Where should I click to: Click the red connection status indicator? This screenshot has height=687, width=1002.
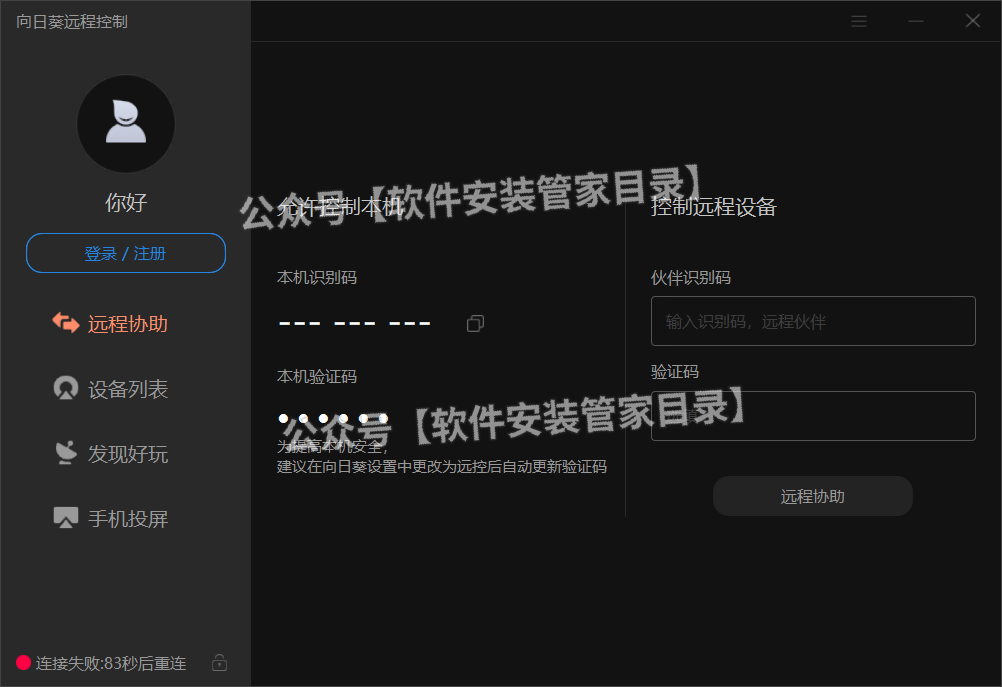coord(24,663)
